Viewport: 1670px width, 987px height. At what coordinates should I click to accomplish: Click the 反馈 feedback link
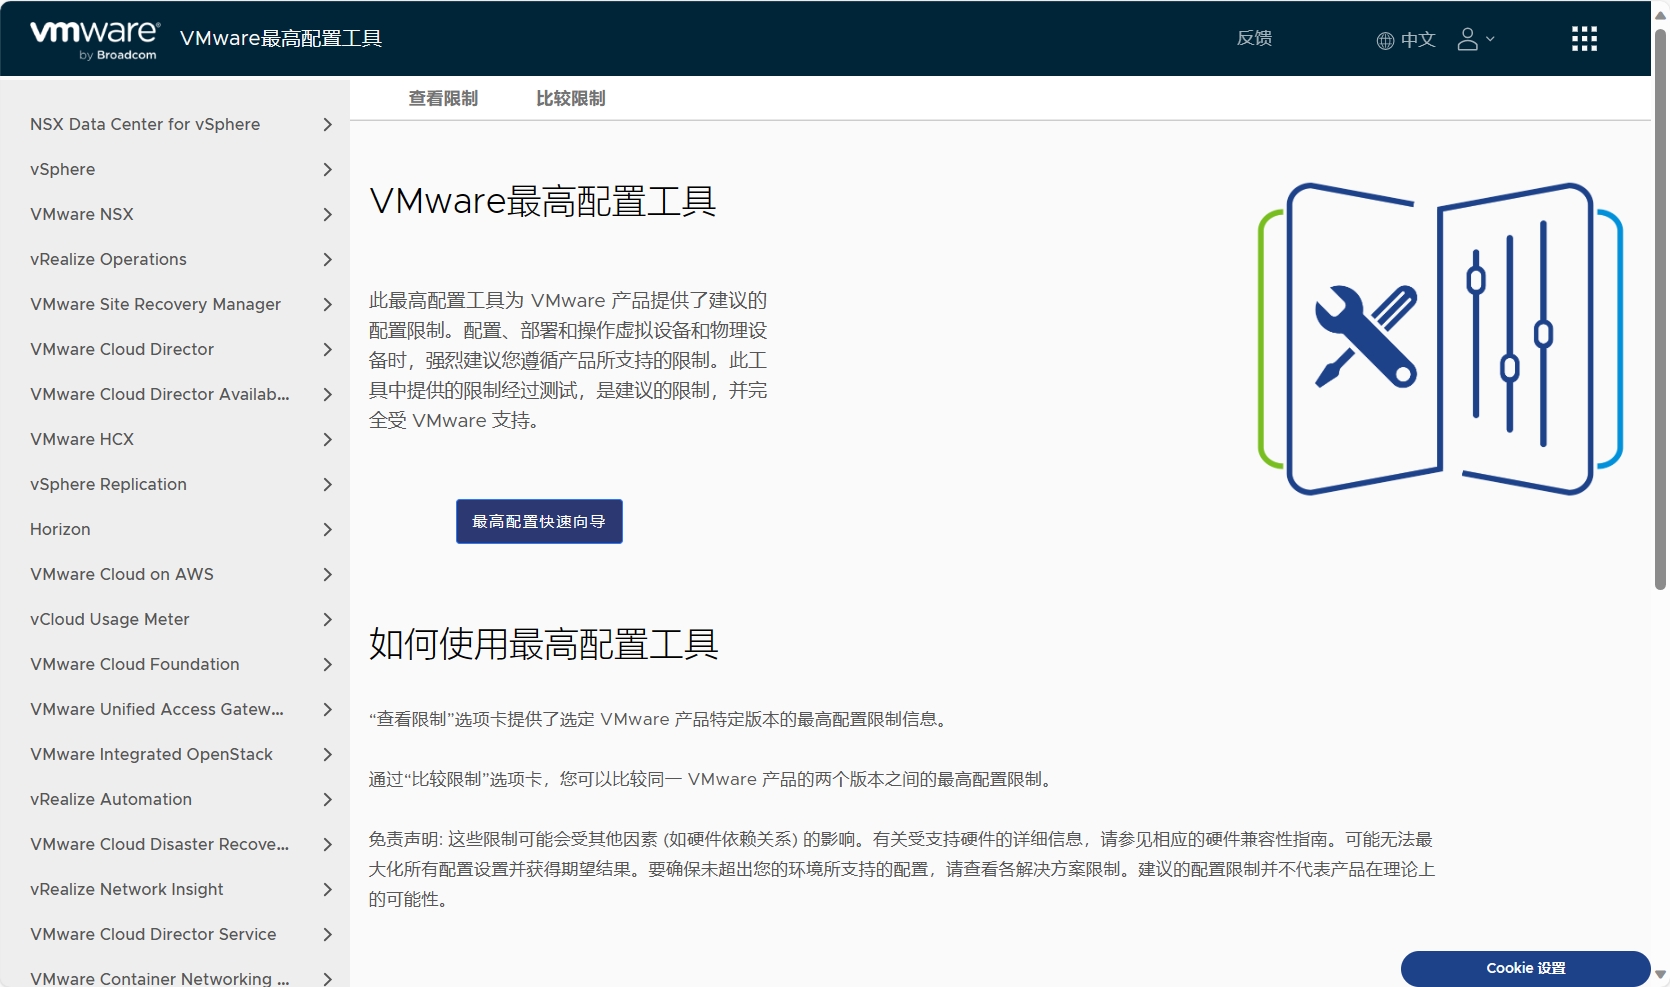tap(1254, 38)
